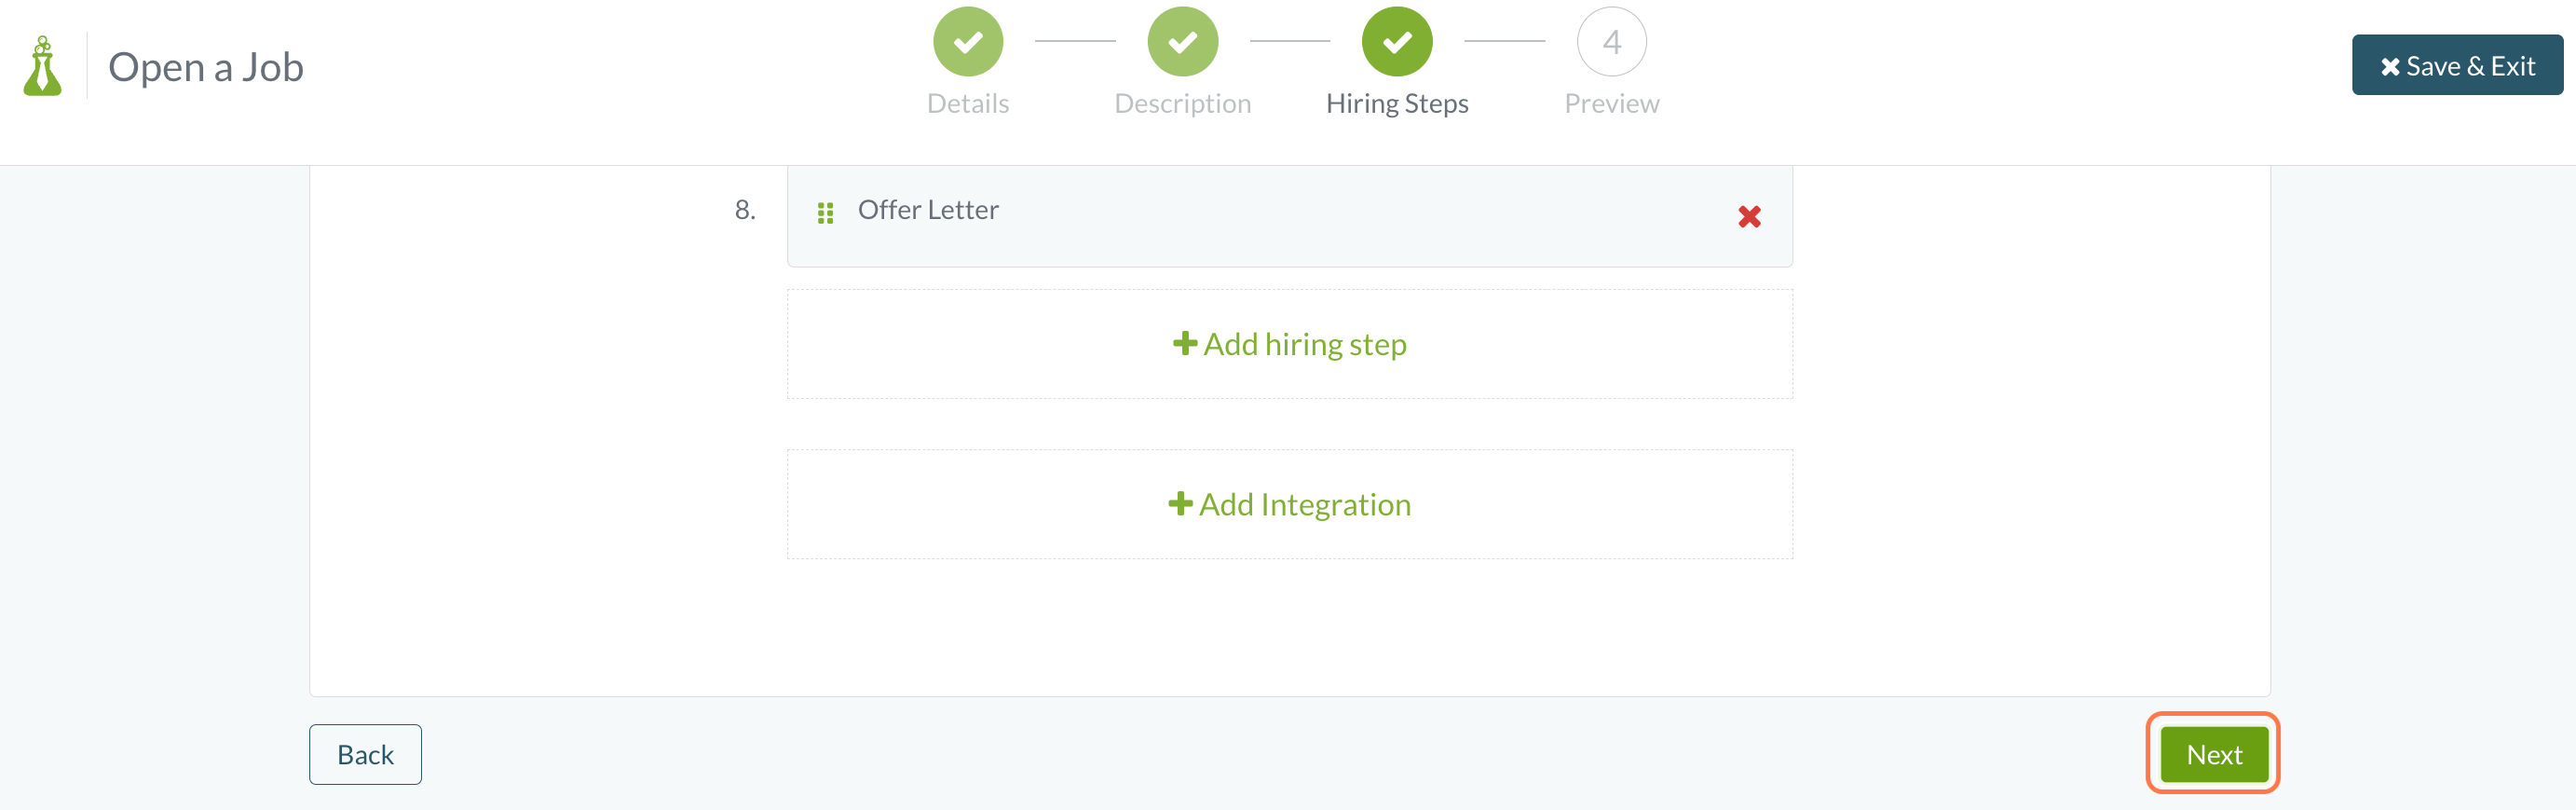
Task: Select the Hiring Steps label
Action: tap(1397, 104)
